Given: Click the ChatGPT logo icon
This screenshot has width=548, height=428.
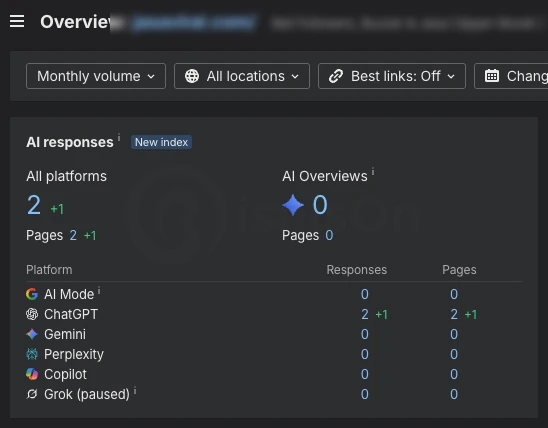Looking at the screenshot, I should [32, 314].
